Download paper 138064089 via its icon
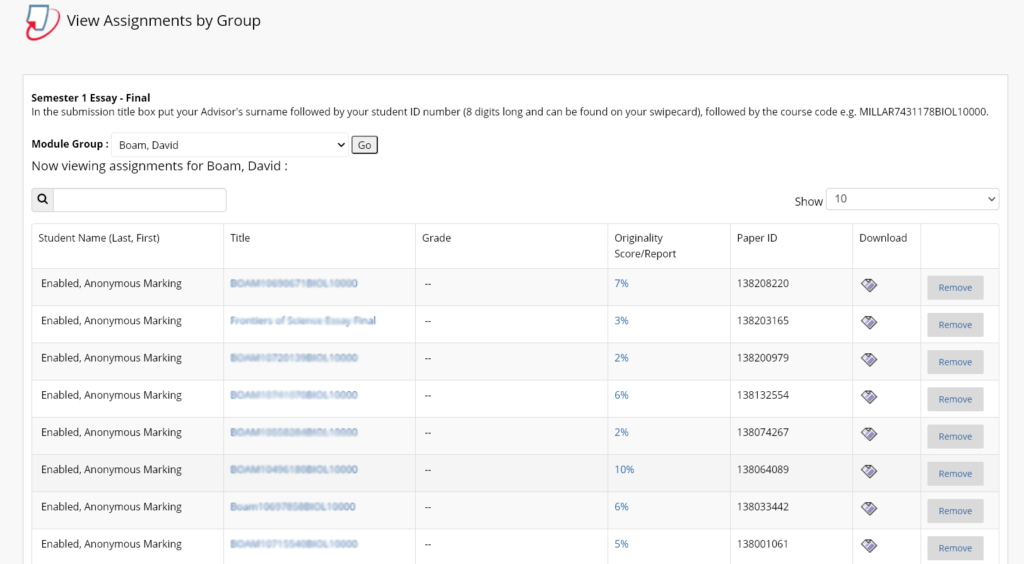 [869, 471]
